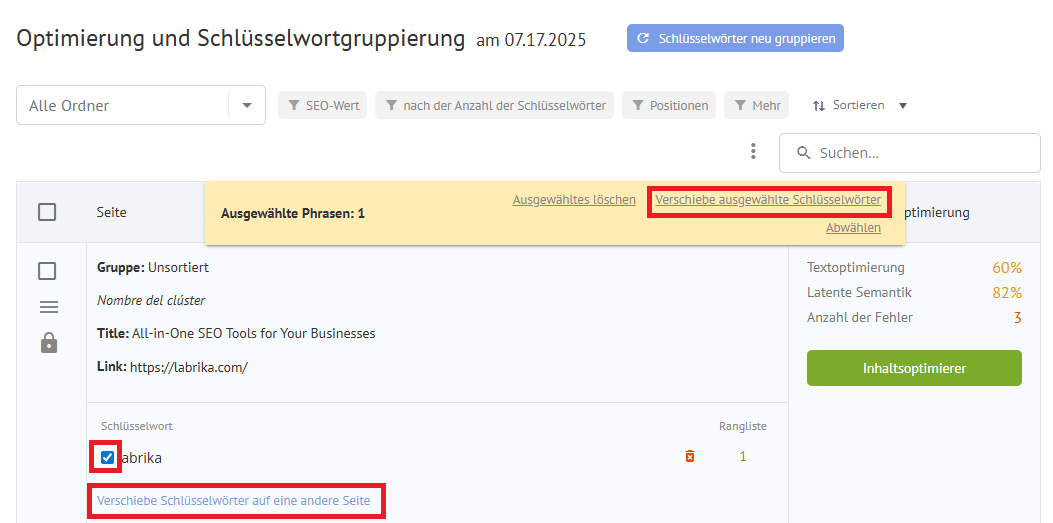Focus the Suchen search field
The width and height of the screenshot is (1053, 523).
click(x=909, y=153)
